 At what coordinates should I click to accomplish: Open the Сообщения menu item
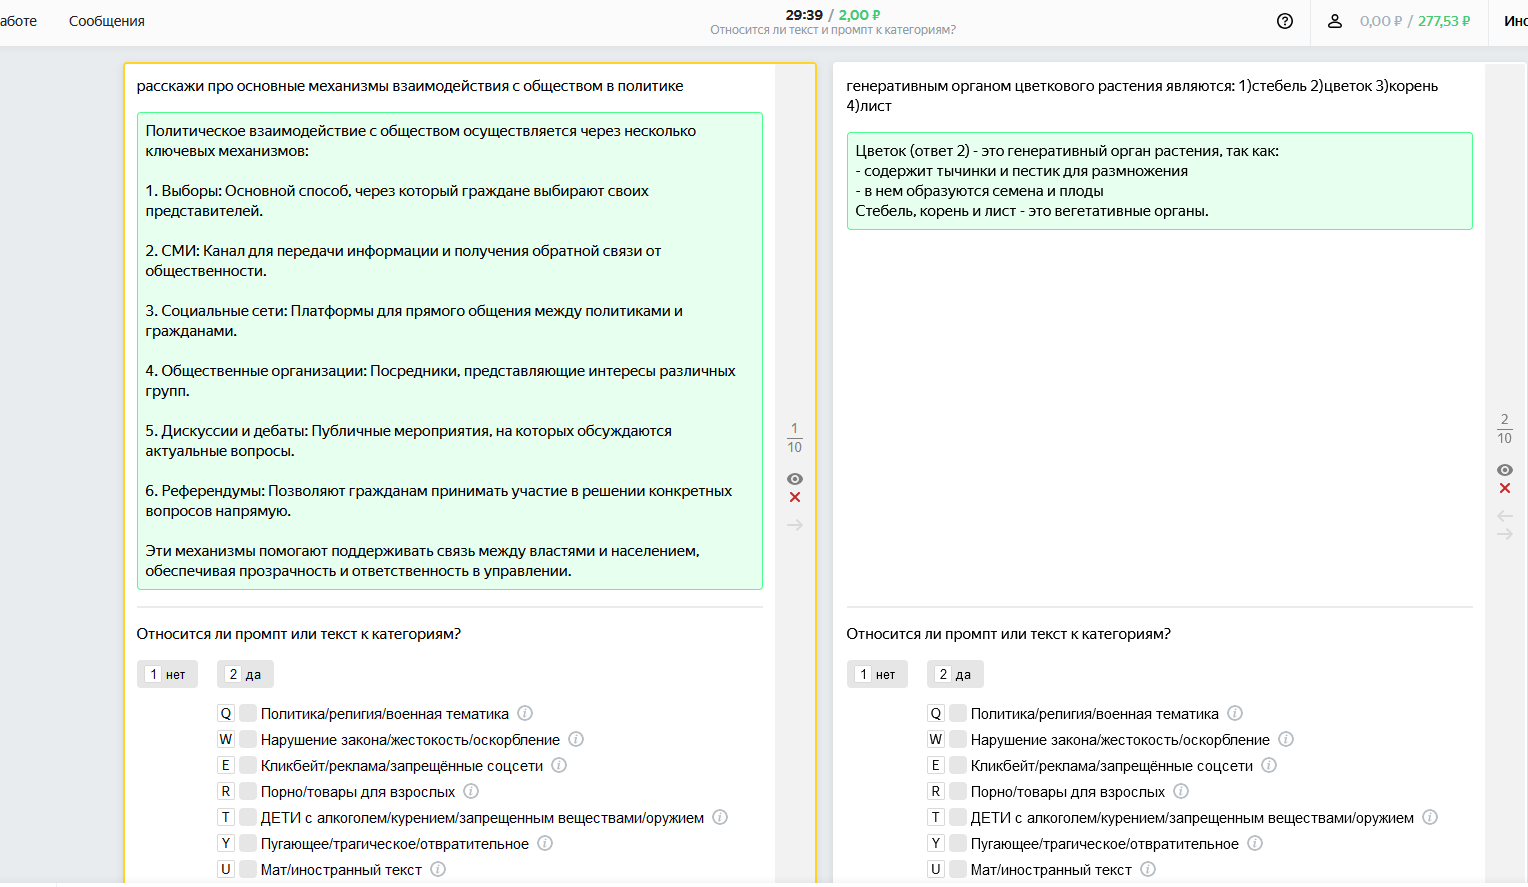click(x=107, y=21)
